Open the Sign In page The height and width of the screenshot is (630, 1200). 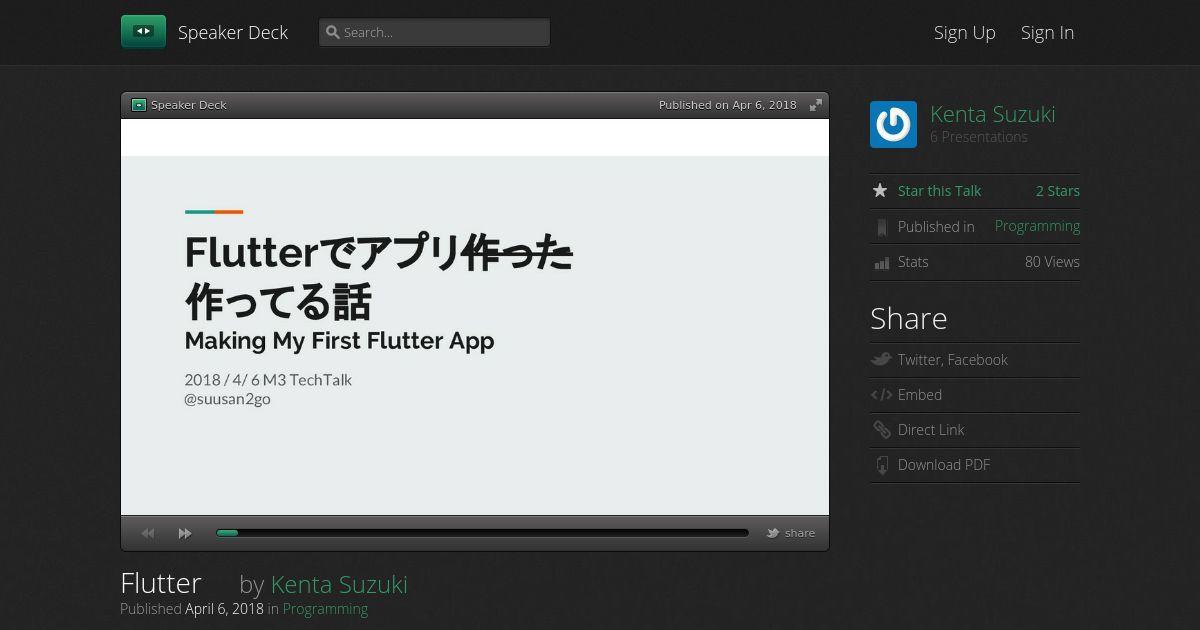[1047, 32]
